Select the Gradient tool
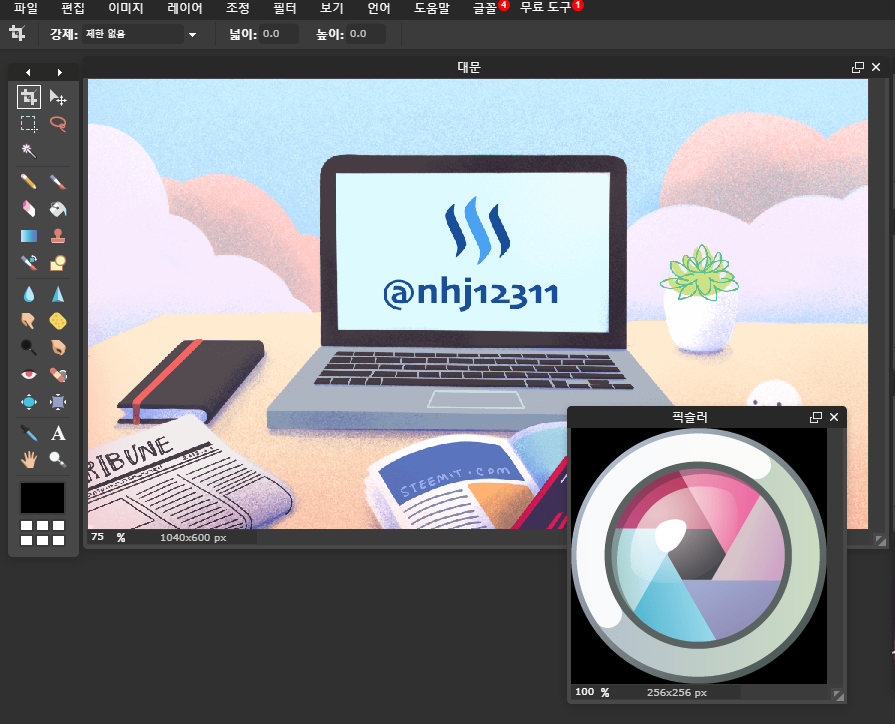895x724 pixels. [x=29, y=235]
